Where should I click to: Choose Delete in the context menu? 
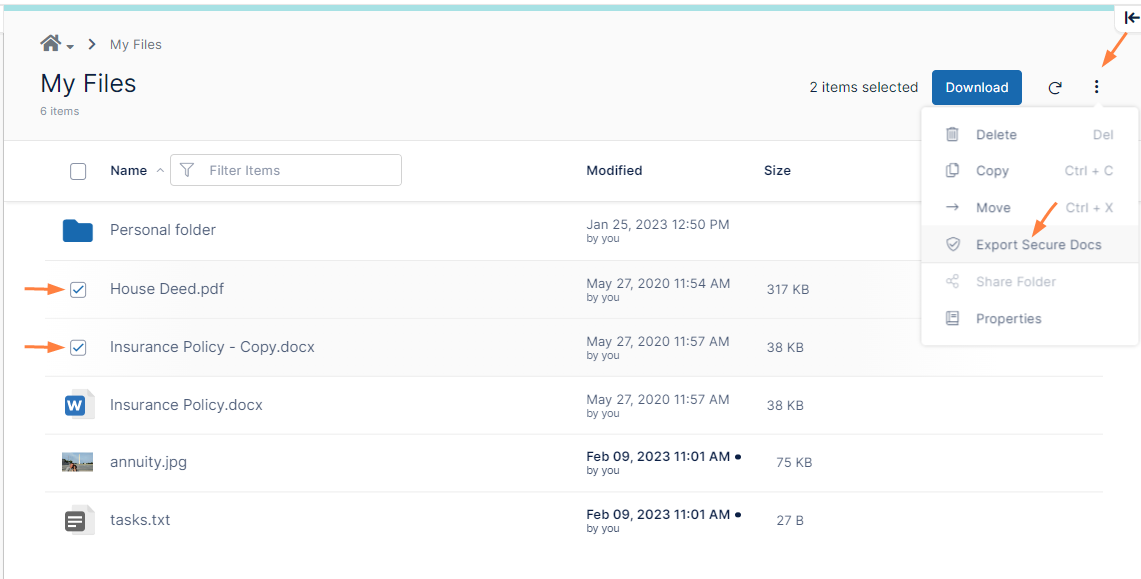(995, 135)
